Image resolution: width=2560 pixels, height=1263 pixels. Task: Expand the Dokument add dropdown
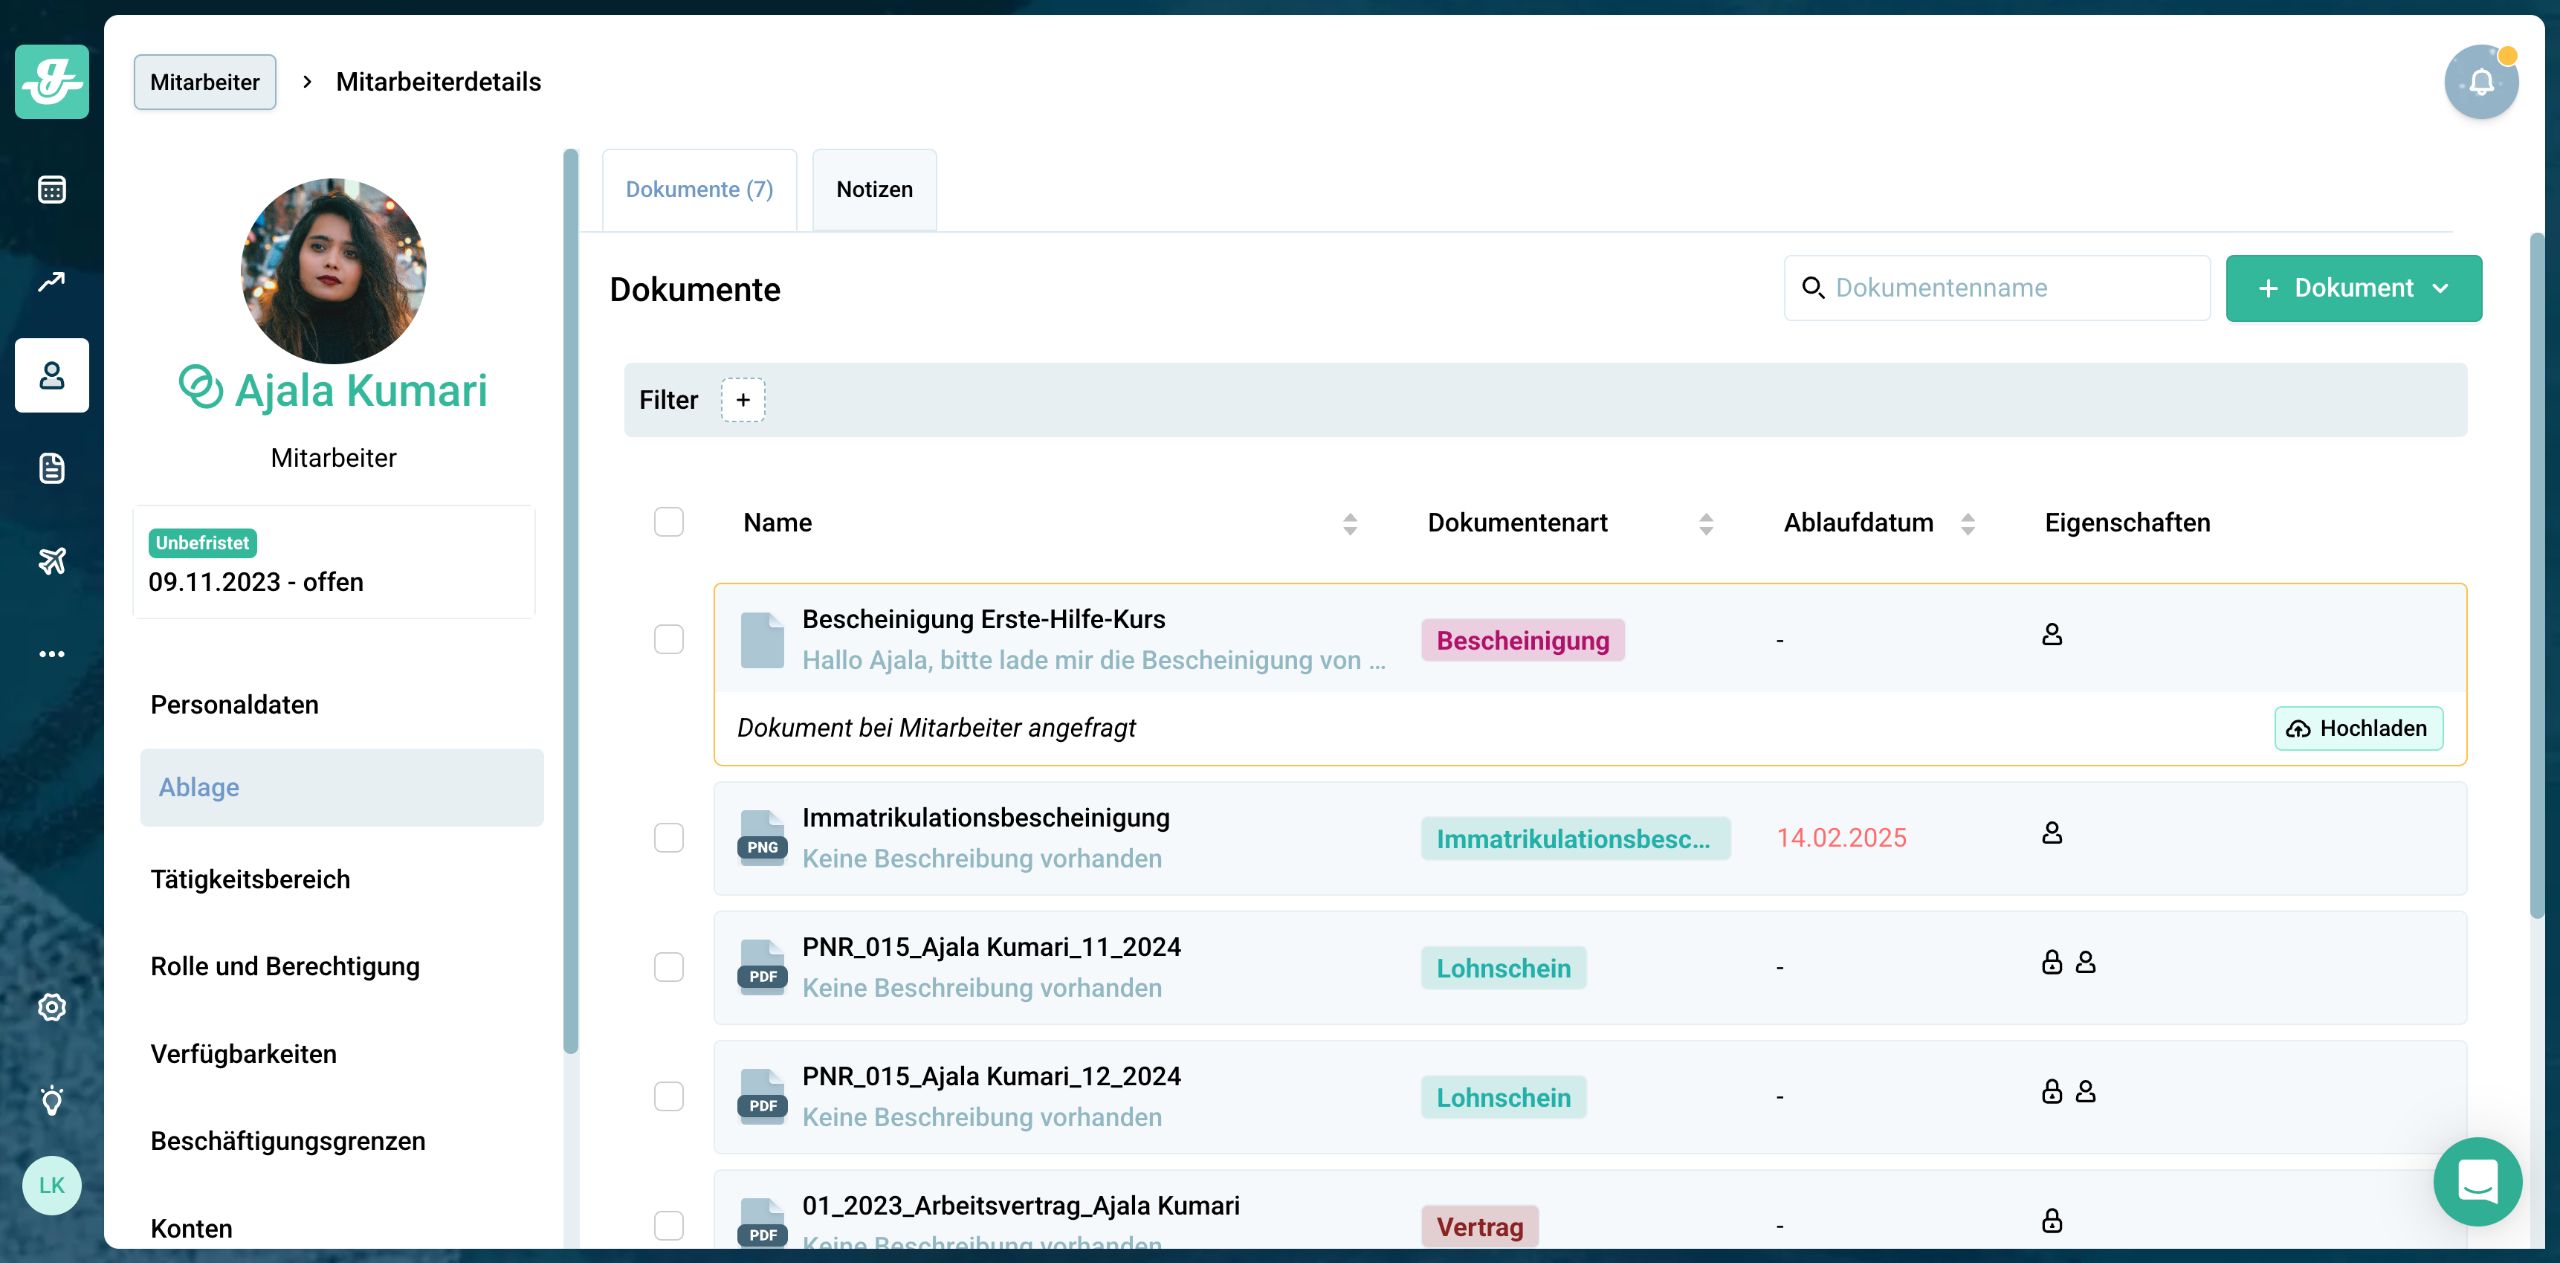point(2353,288)
